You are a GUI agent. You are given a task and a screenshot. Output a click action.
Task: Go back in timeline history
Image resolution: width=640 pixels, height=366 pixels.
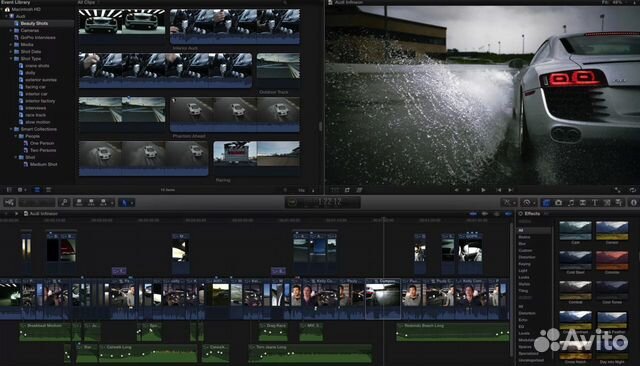click(6, 213)
